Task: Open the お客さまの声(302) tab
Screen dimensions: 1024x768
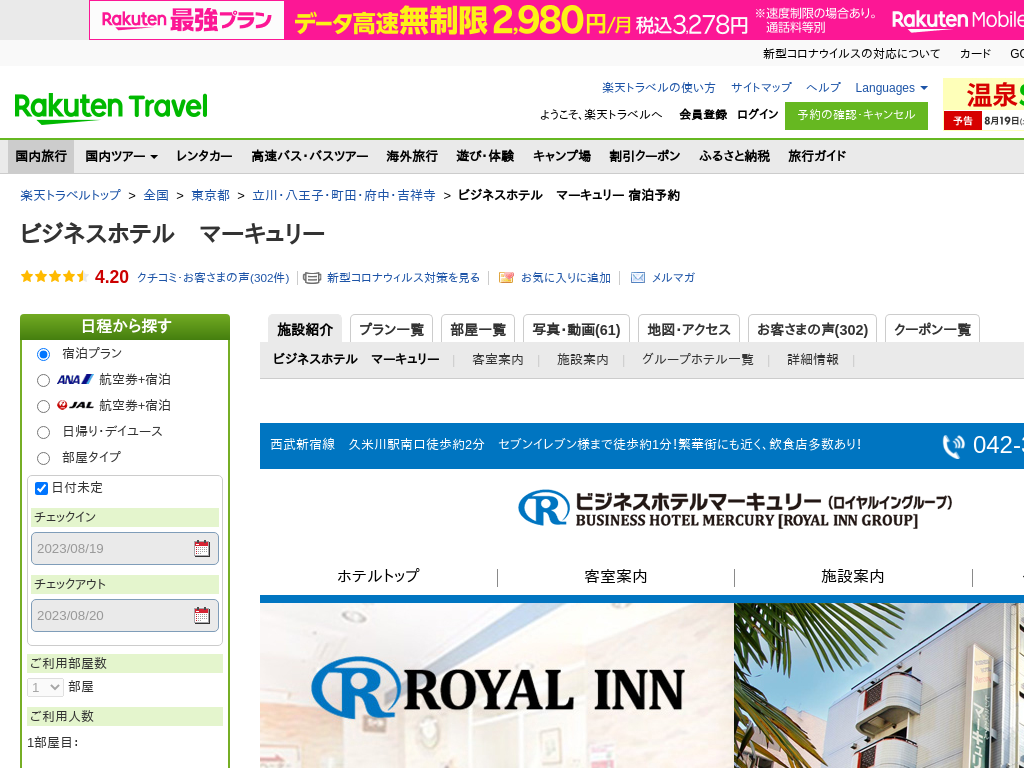Action: (812, 329)
